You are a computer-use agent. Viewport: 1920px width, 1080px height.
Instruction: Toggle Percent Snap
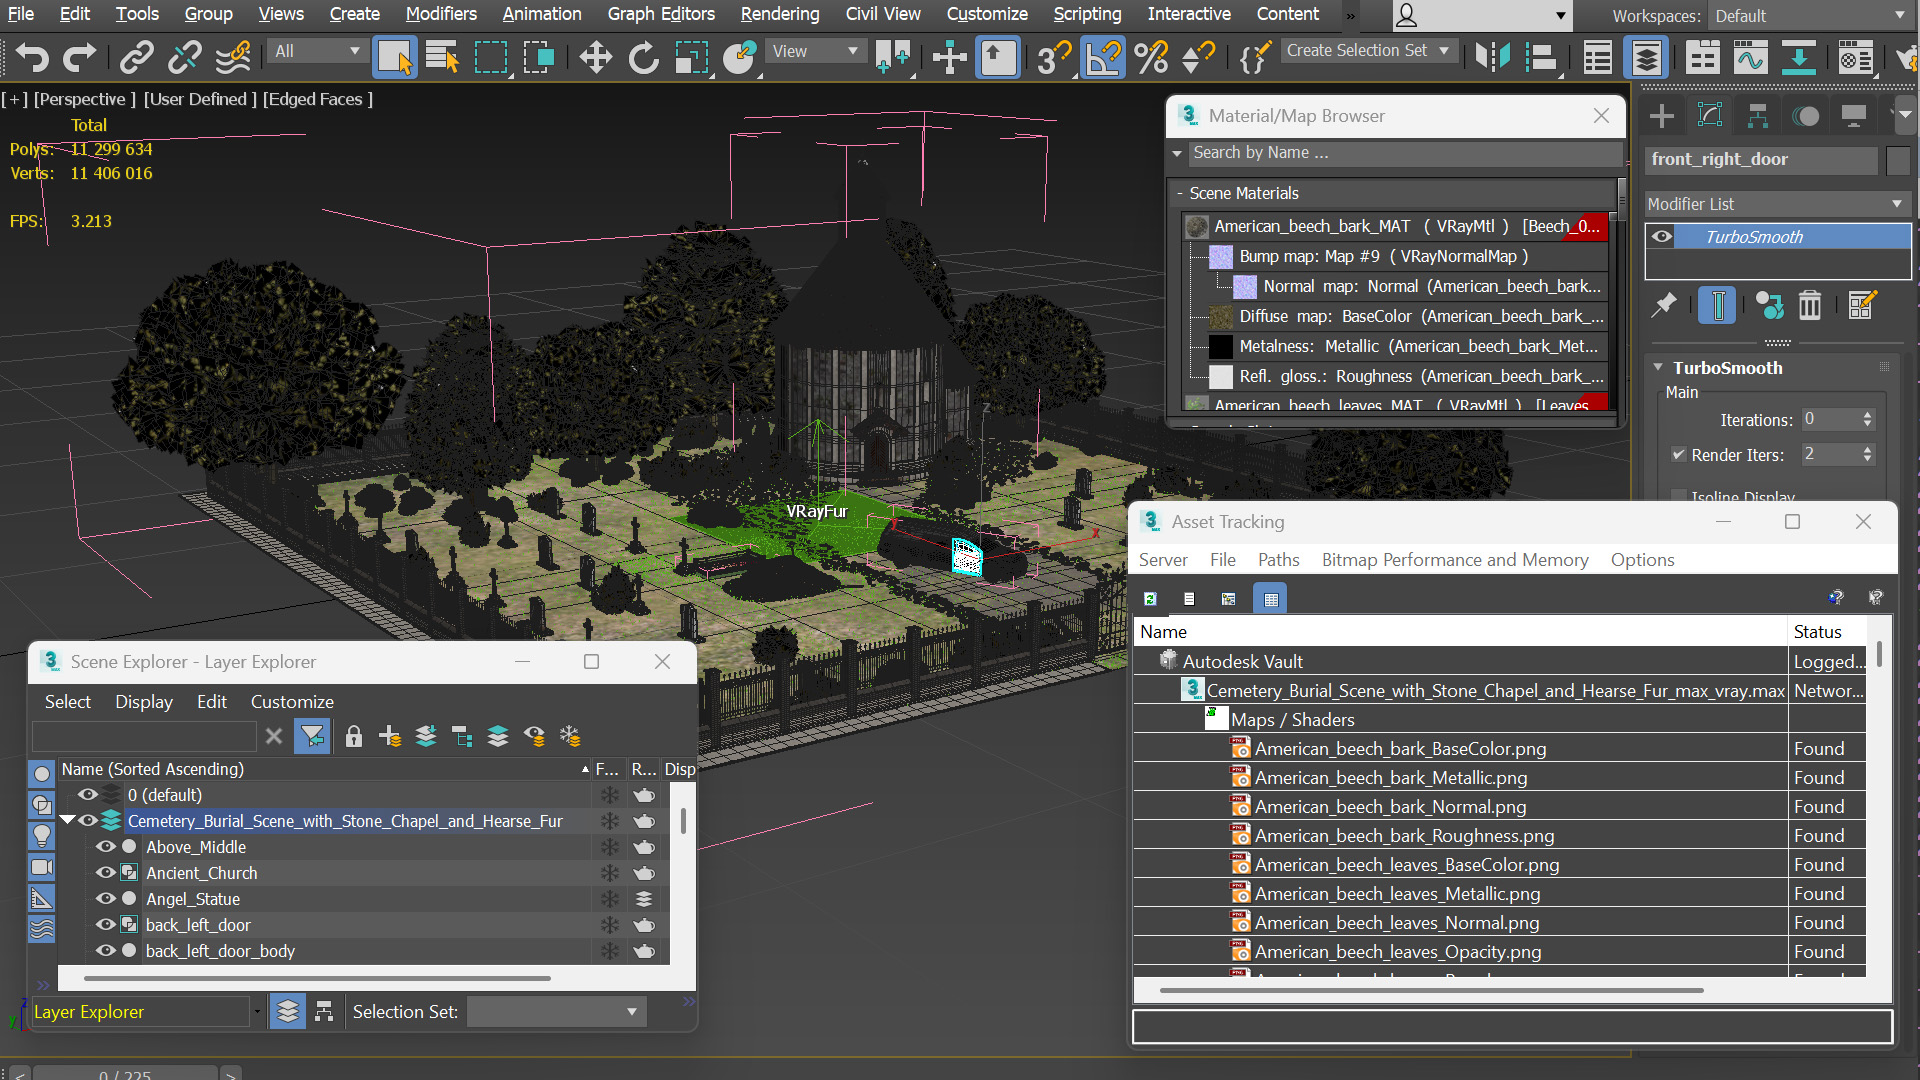1151,57
